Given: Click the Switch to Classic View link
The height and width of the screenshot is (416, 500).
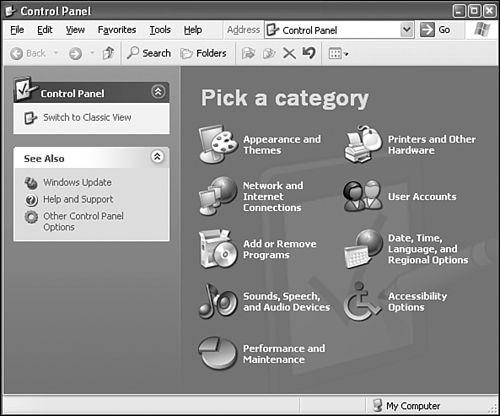Looking at the screenshot, I should (x=87, y=118).
